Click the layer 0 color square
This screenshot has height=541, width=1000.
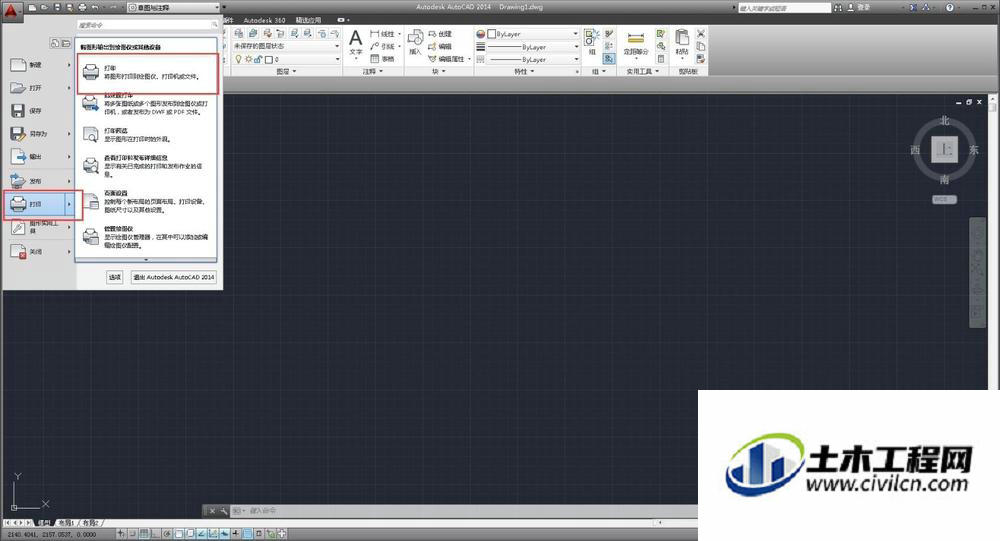268,59
